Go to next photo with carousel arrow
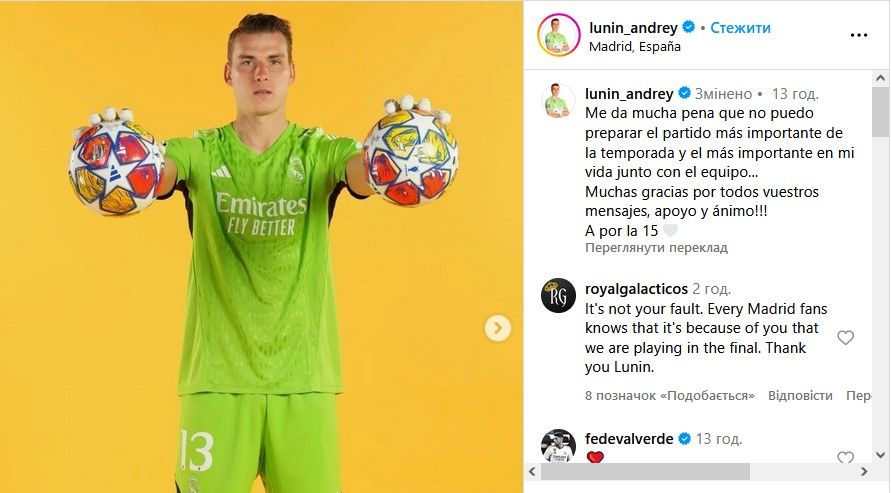The height and width of the screenshot is (493, 891). point(498,328)
